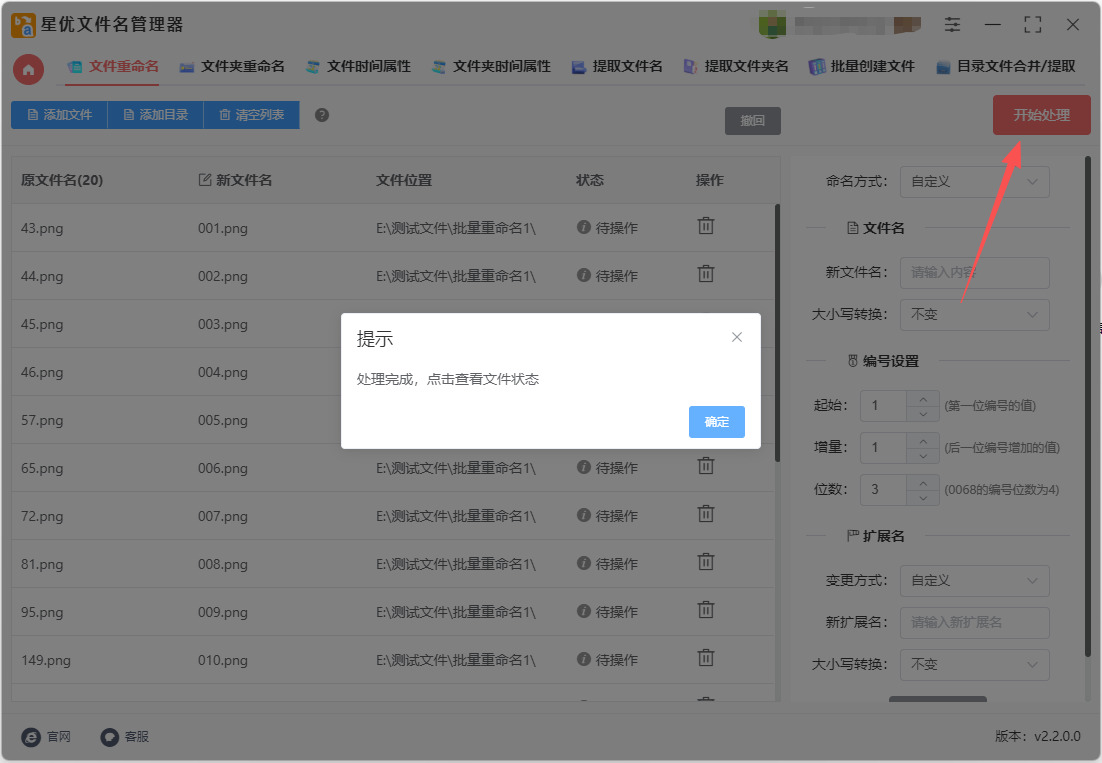Click the 开始处理 button
Screen dimensions: 1102x763
(x=1041, y=115)
